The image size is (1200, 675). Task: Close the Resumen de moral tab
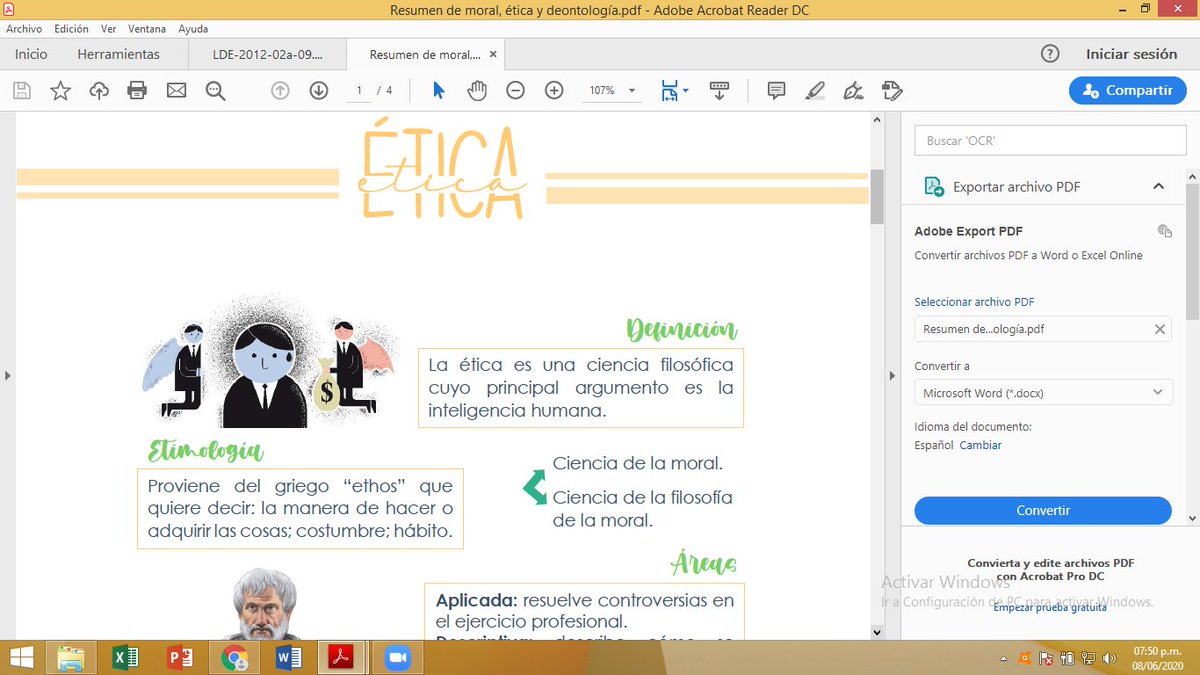(493, 54)
